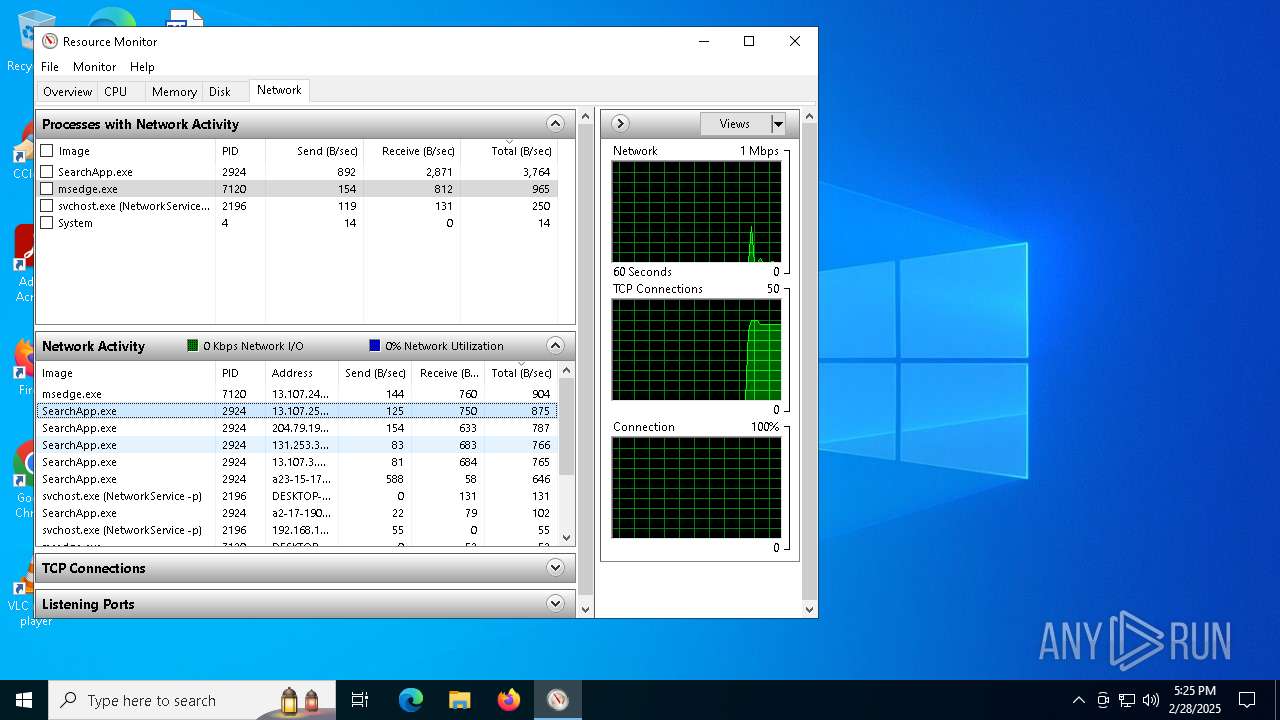Open the Recycle Bin desktop icon
The height and width of the screenshot is (720, 1280).
click(22, 40)
